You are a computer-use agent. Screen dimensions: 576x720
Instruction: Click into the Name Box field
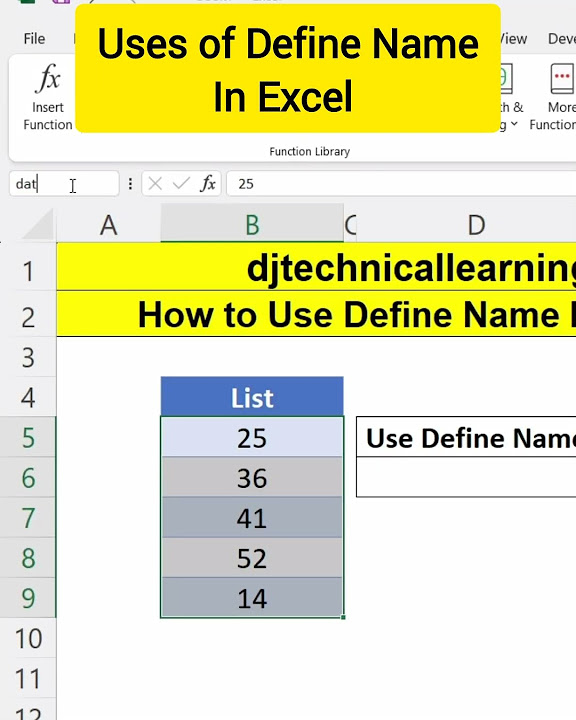64,184
